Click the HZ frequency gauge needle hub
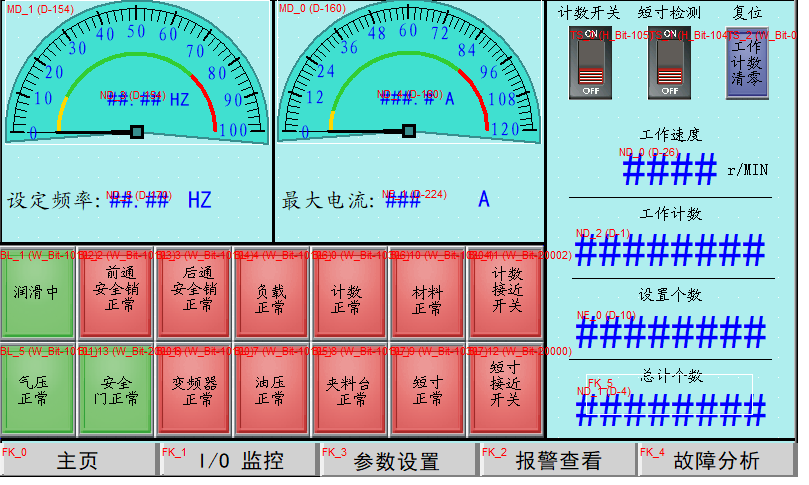The height and width of the screenshot is (485, 809). click(137, 131)
